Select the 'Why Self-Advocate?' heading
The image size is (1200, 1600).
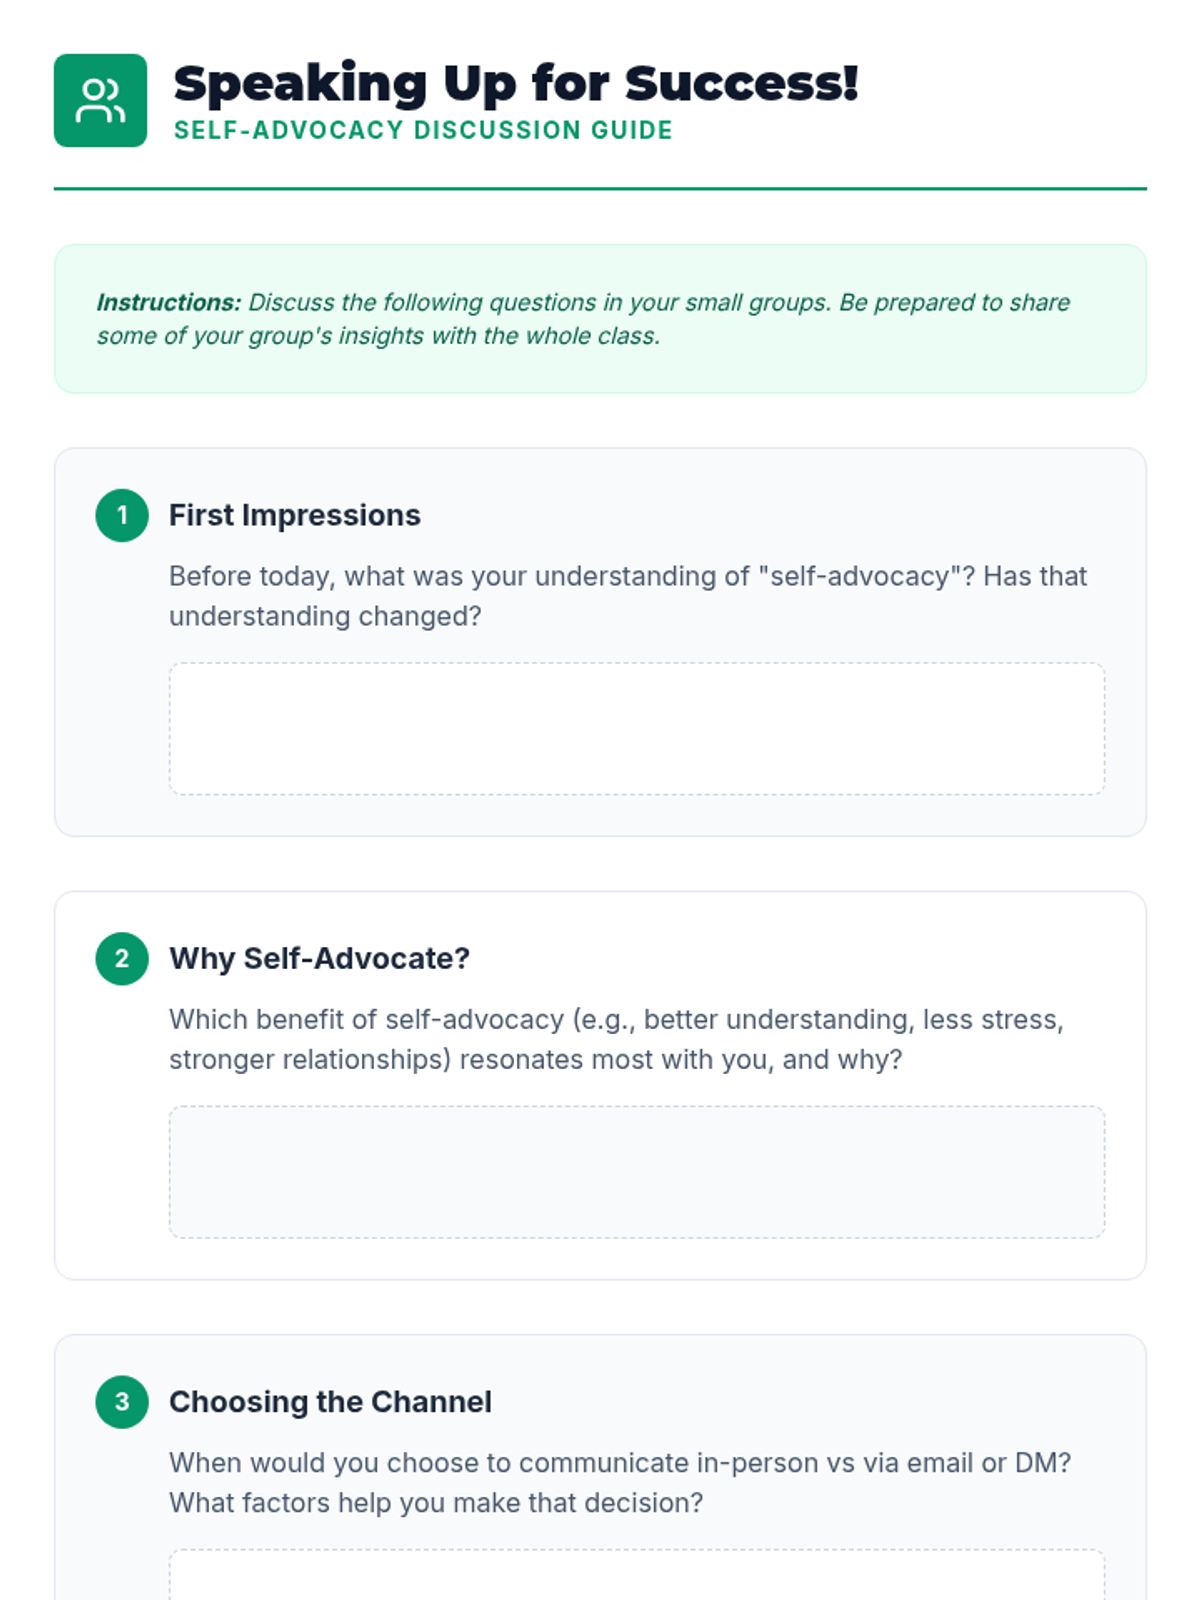click(x=319, y=958)
